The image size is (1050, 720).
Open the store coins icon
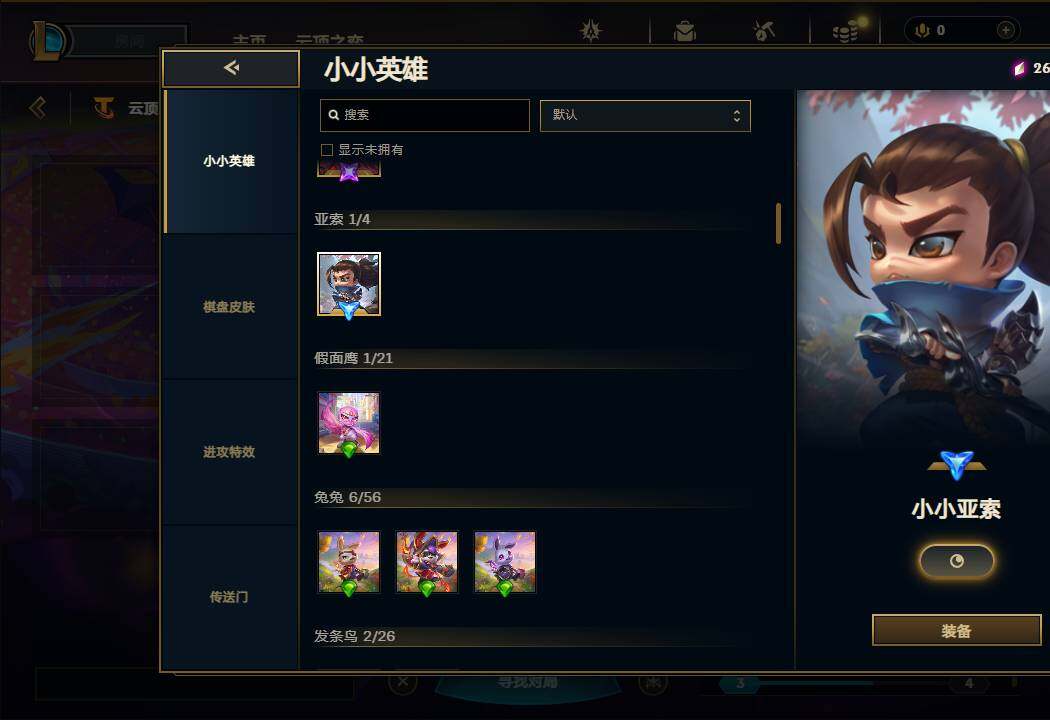point(845,31)
